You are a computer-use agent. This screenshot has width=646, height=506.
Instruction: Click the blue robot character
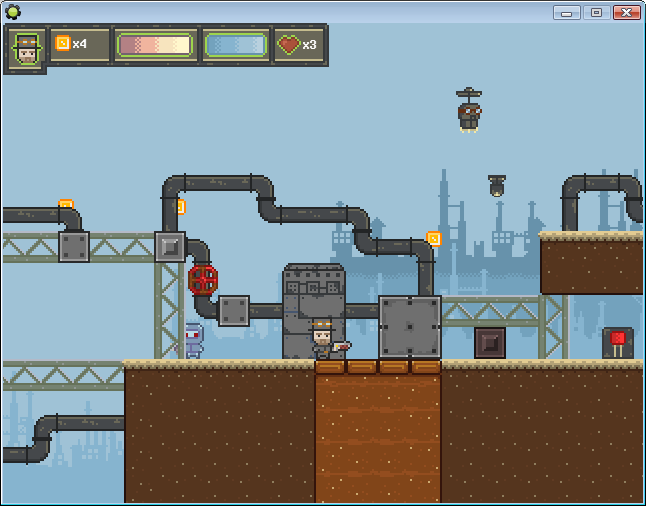(193, 340)
